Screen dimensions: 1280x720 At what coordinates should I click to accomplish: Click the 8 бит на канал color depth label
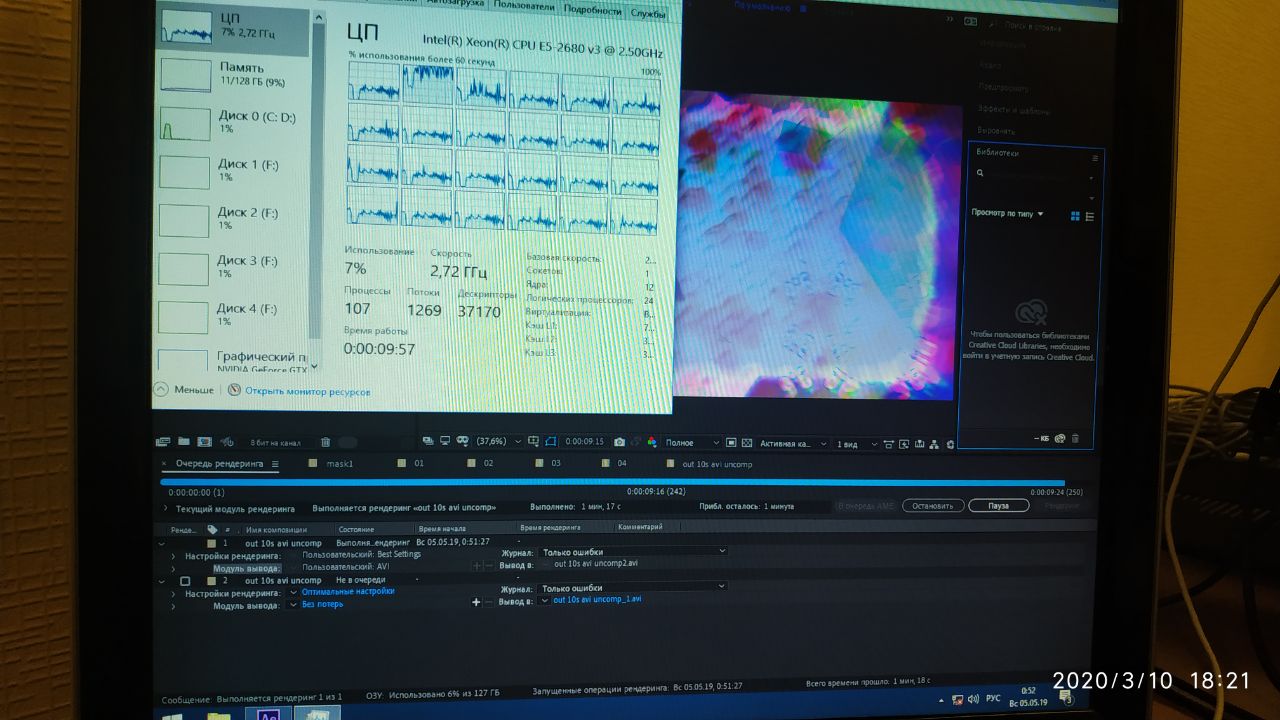coord(275,442)
